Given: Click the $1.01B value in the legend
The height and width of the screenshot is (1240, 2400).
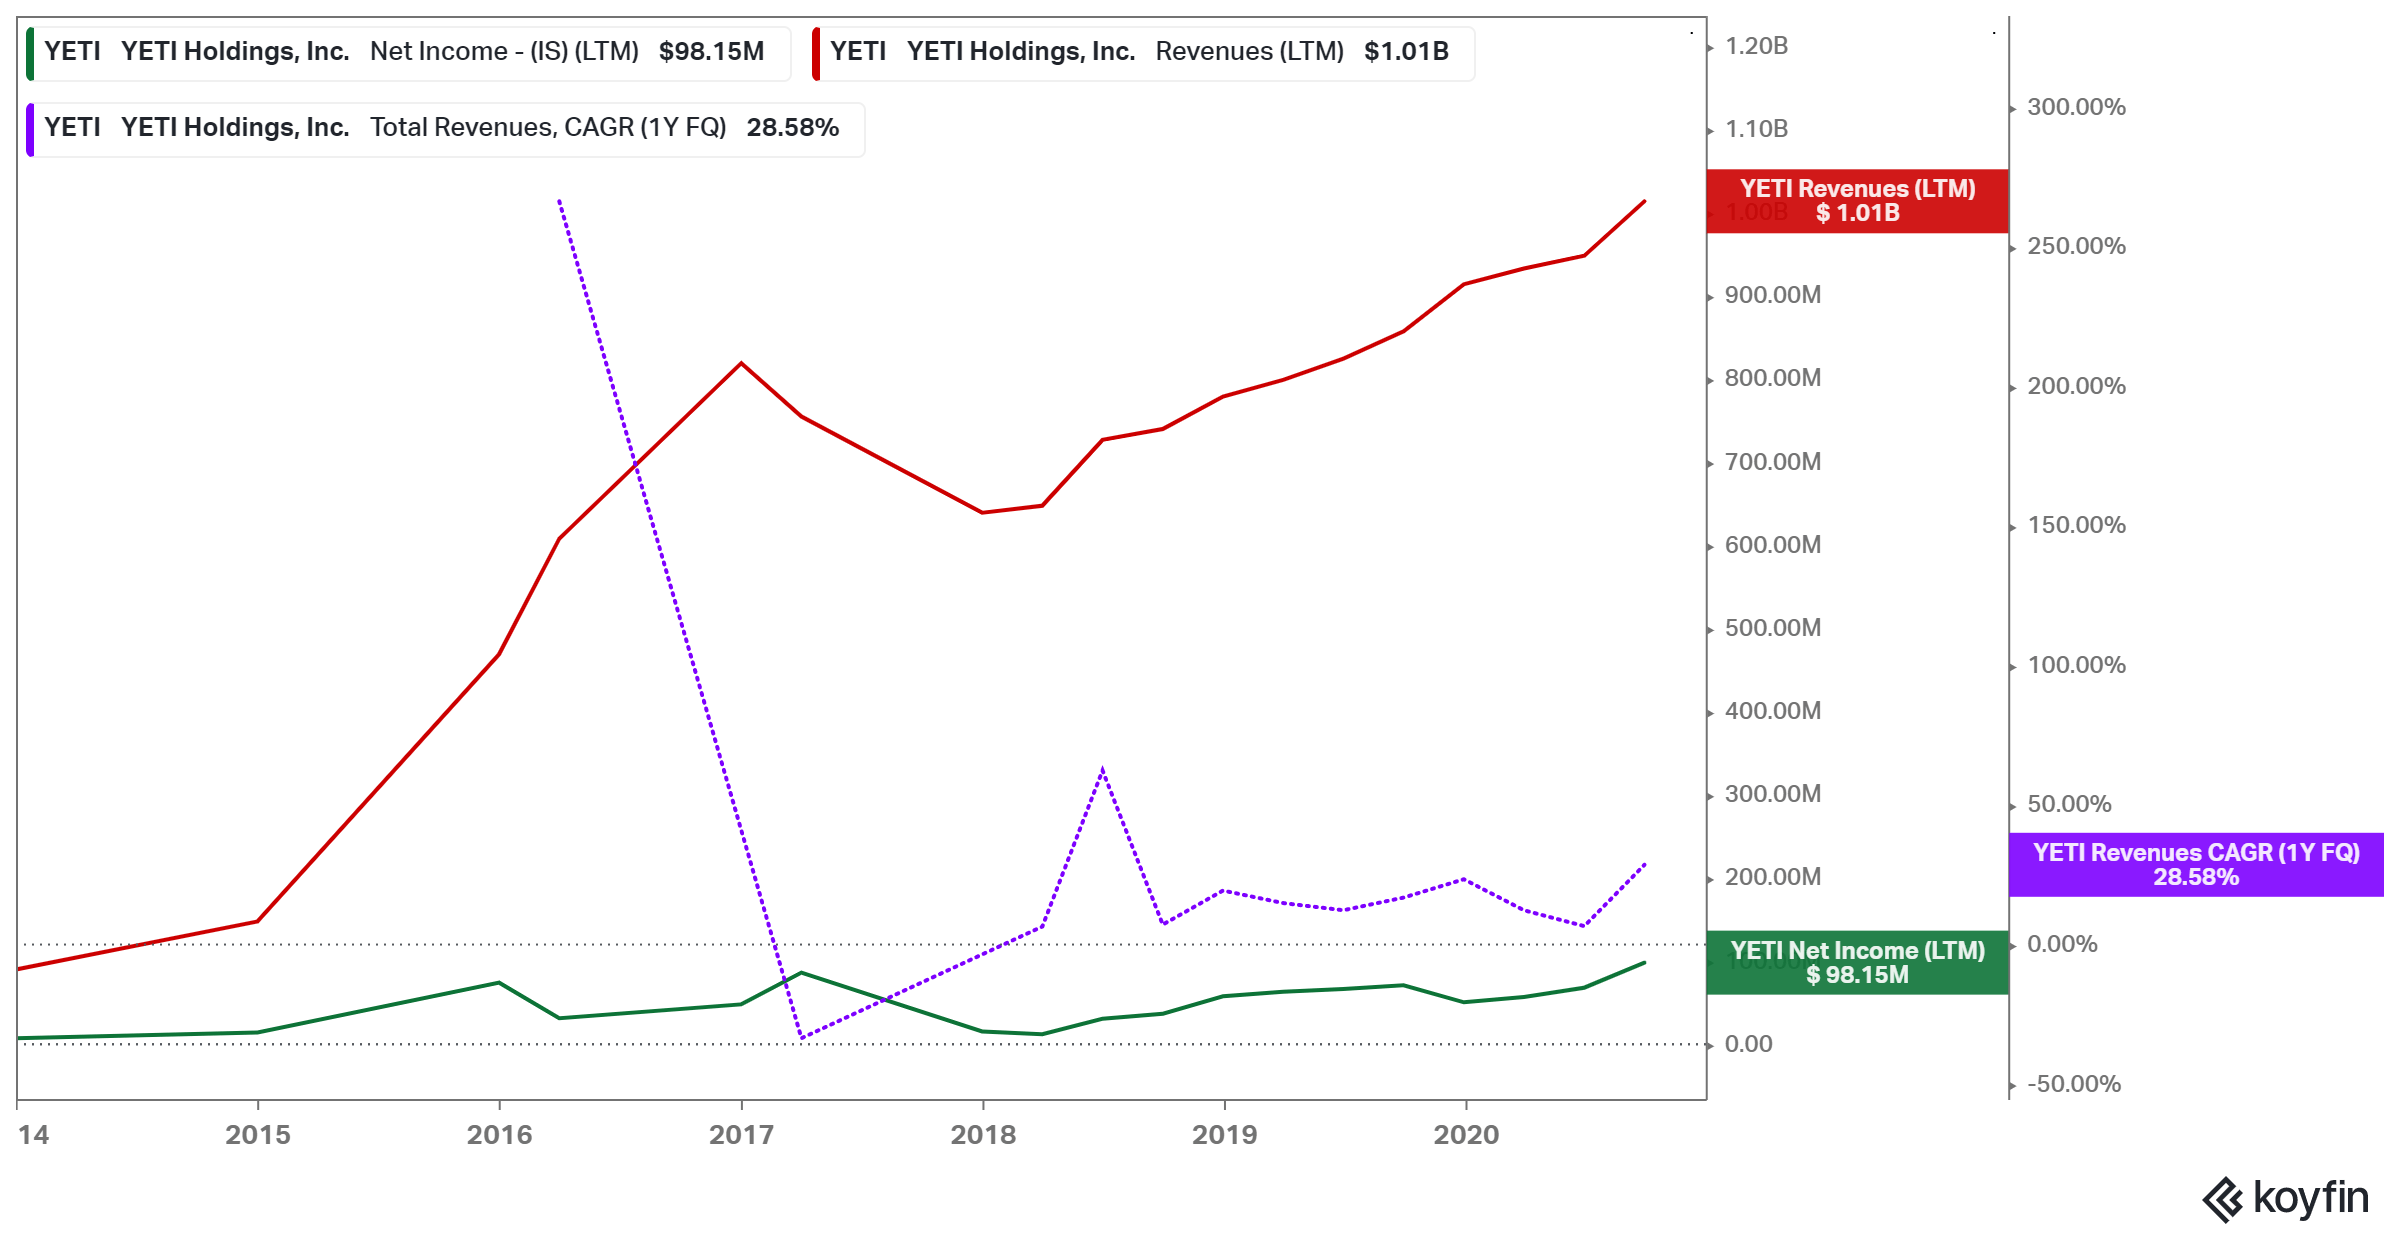Looking at the screenshot, I should click(x=1406, y=52).
